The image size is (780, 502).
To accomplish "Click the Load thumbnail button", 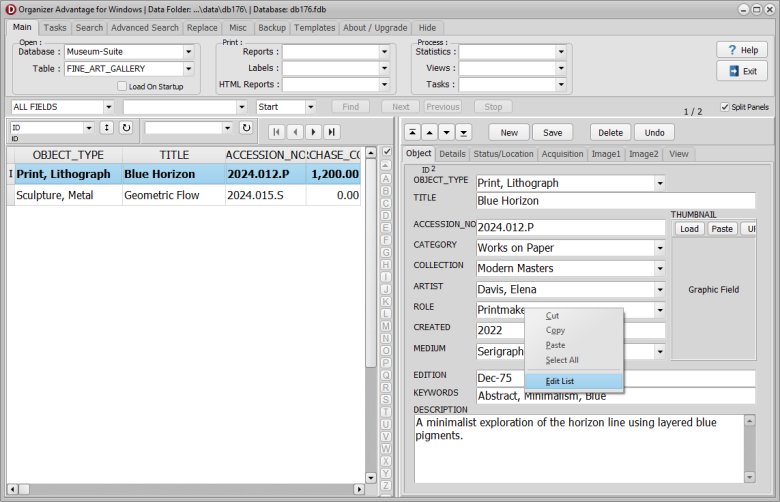I will tap(688, 229).
